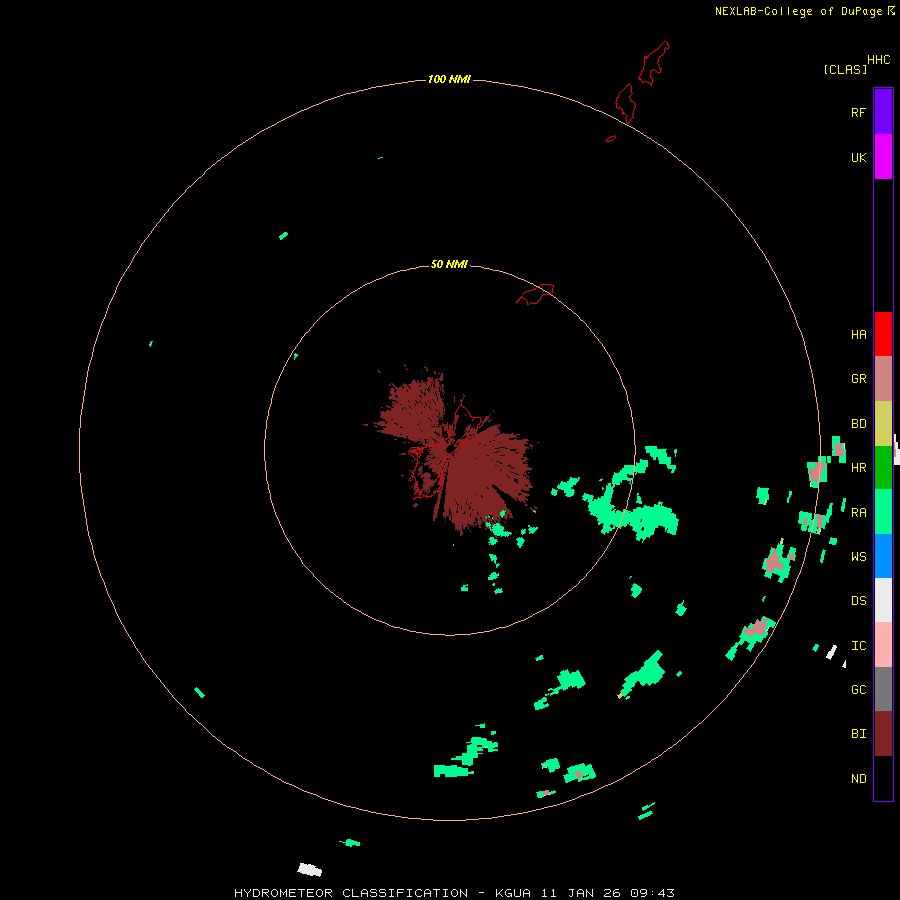Viewport: 900px width, 900px height.
Task: Click the HR legend label
Action: pyautogui.click(x=859, y=468)
